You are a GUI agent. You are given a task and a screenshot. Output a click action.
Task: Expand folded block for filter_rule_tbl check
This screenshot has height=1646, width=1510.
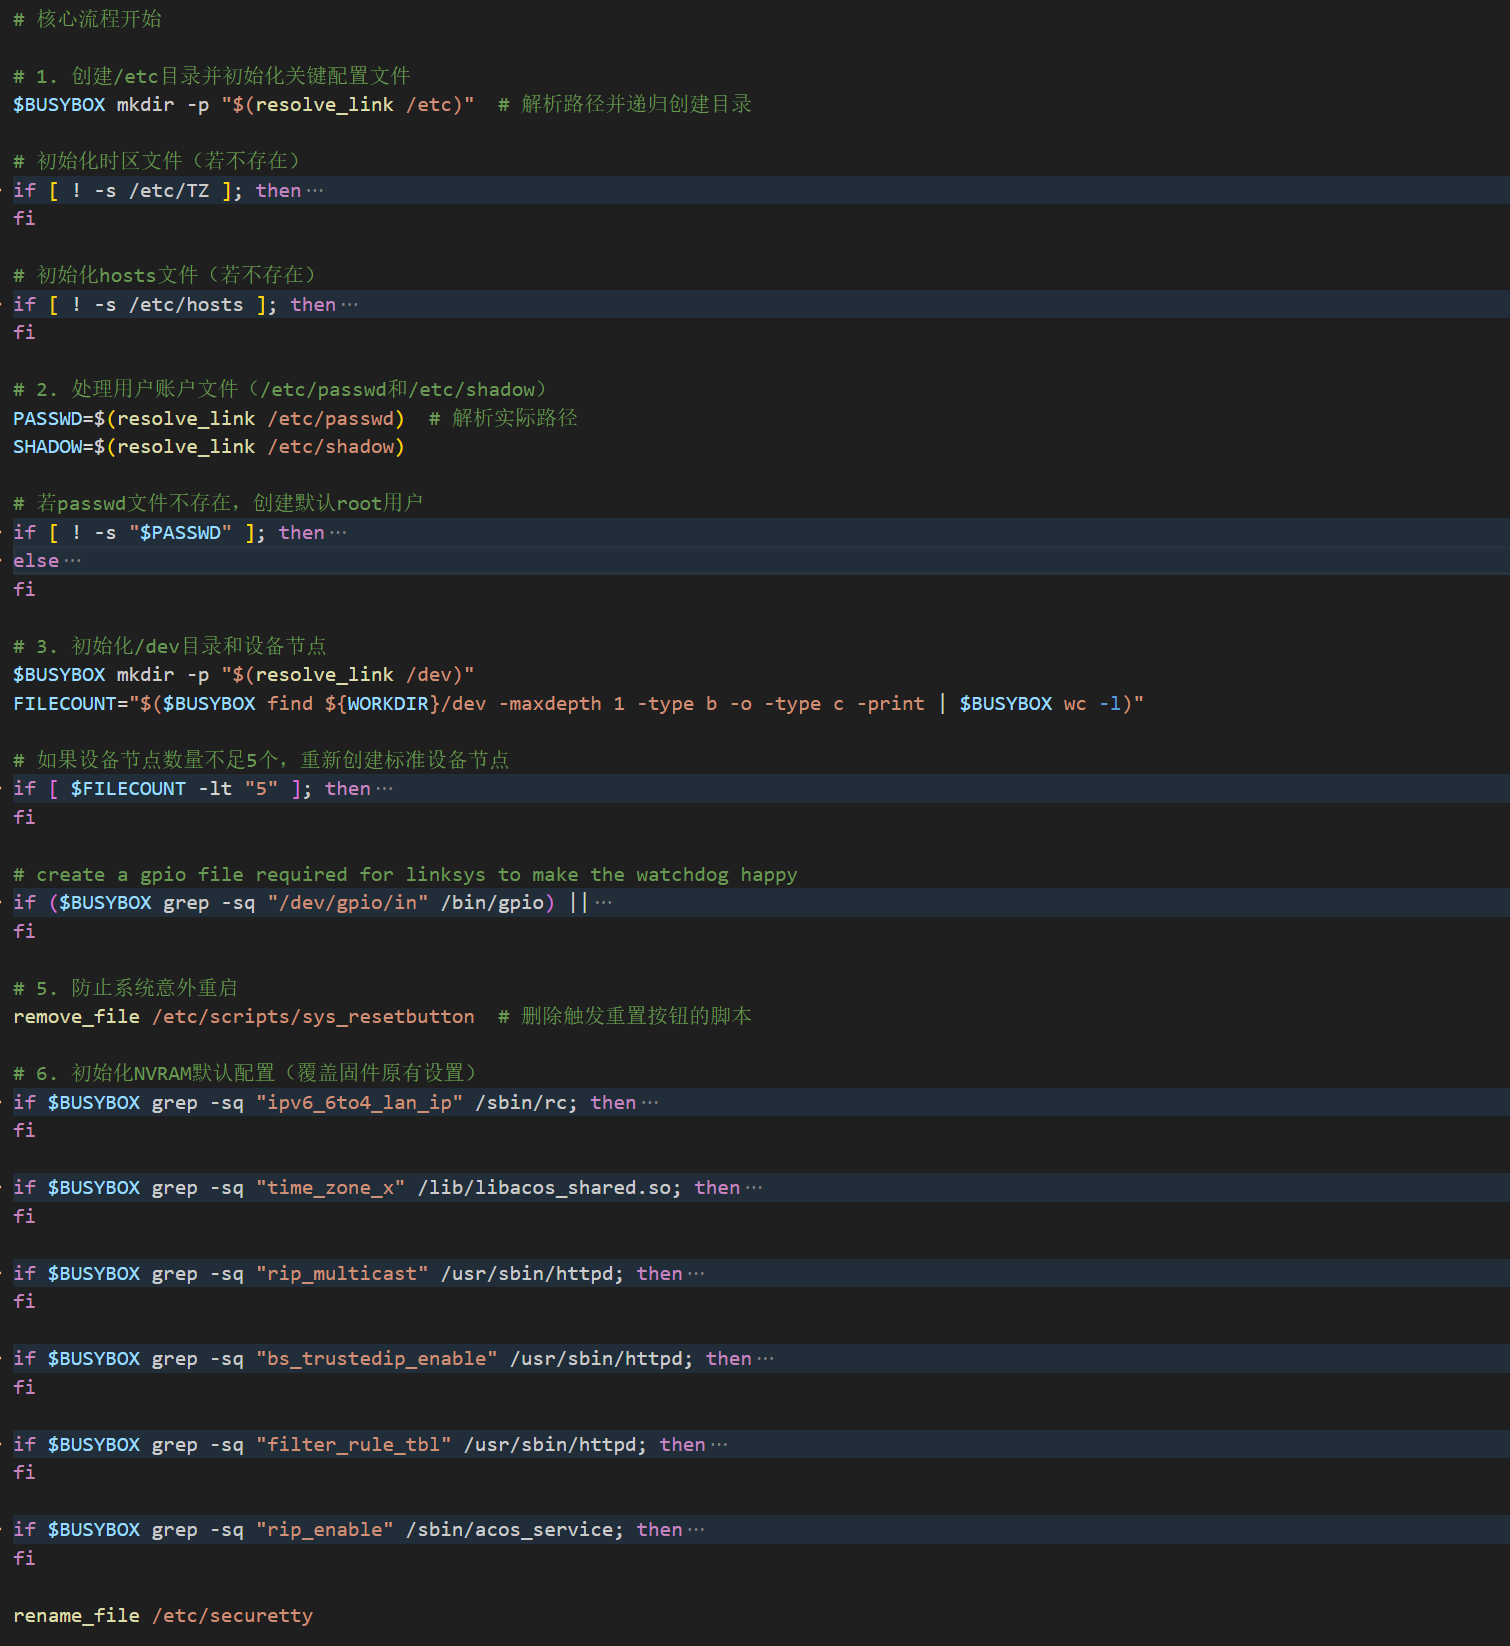(719, 1444)
